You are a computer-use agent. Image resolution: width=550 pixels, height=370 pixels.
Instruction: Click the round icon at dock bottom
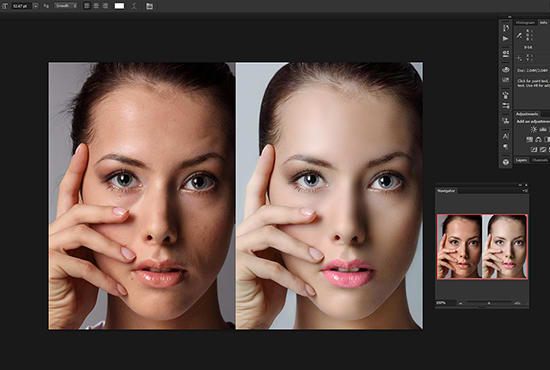pos(505,162)
